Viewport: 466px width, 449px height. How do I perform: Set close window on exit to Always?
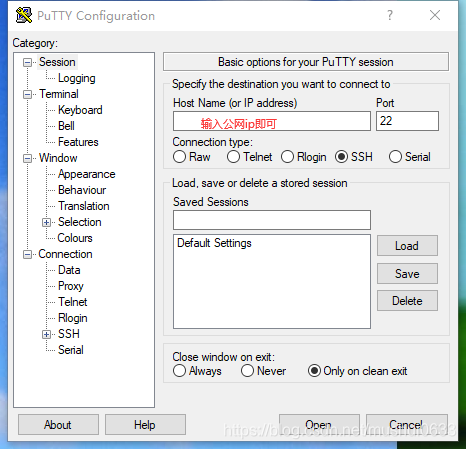[x=179, y=371]
